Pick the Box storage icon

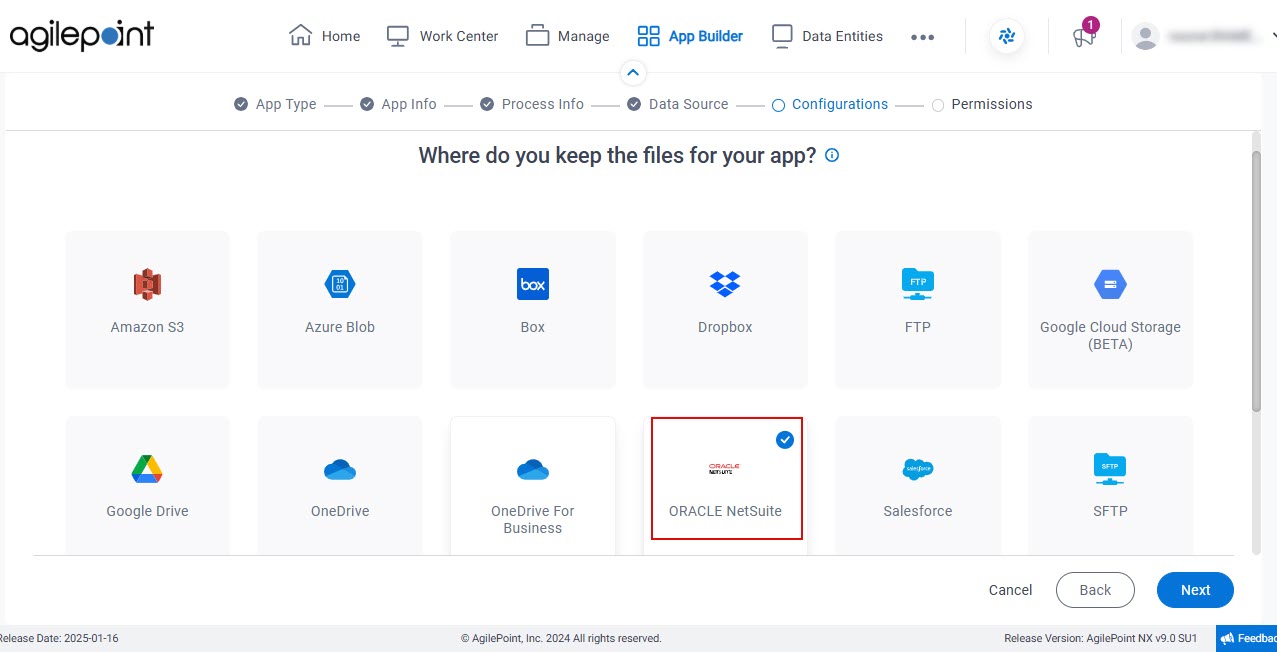pyautogui.click(x=533, y=285)
